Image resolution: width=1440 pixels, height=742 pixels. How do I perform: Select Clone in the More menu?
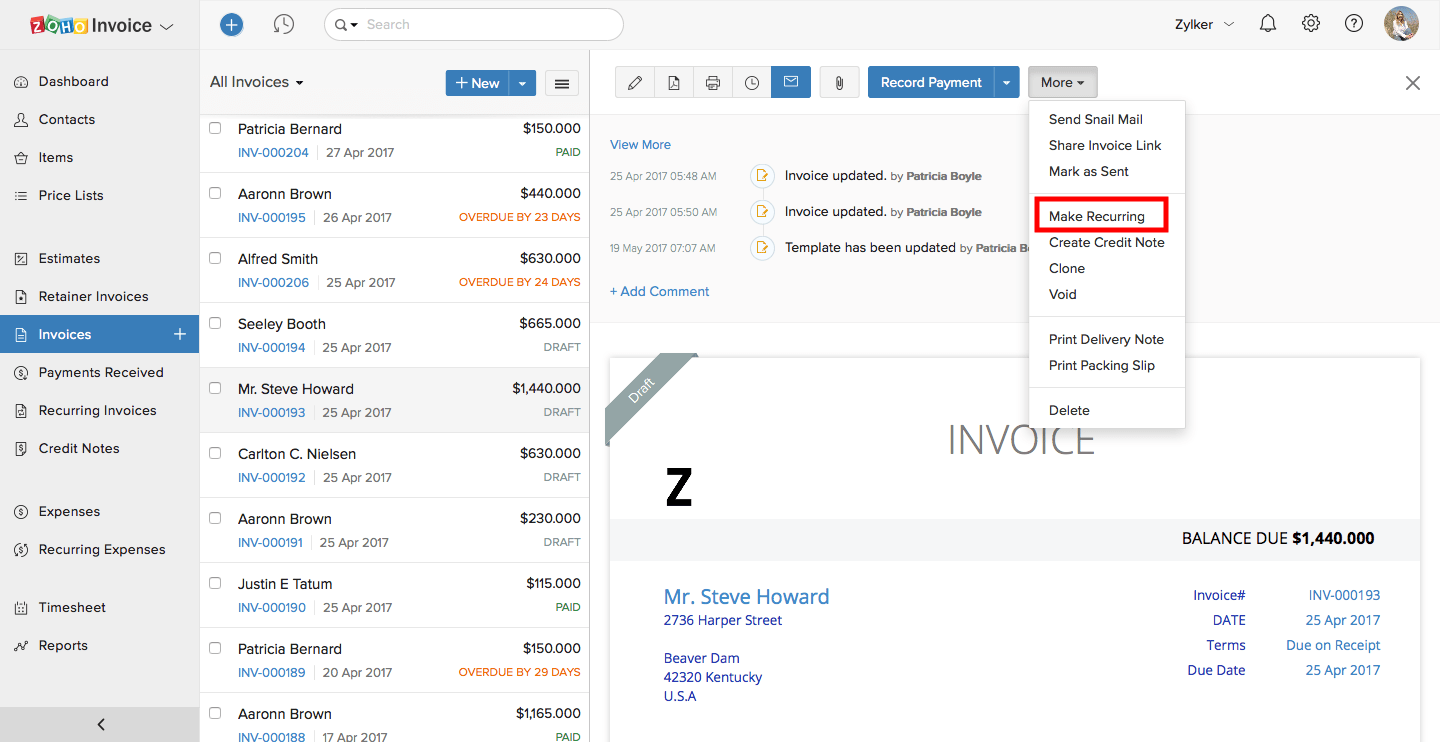(x=1066, y=268)
